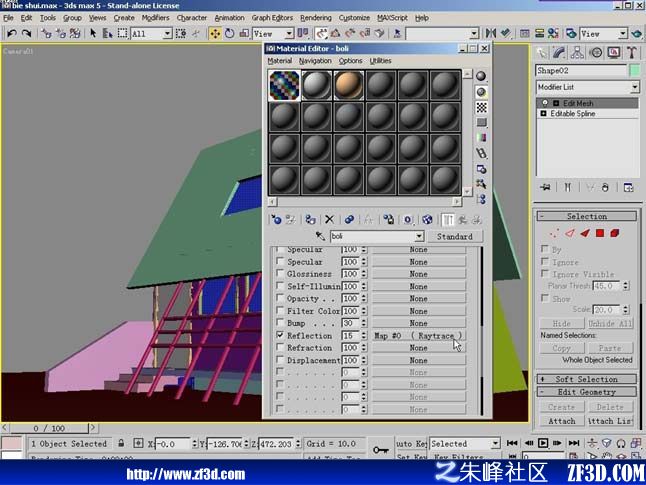Select the orange material sample sphere
This screenshot has width=646, height=485.
point(349,85)
